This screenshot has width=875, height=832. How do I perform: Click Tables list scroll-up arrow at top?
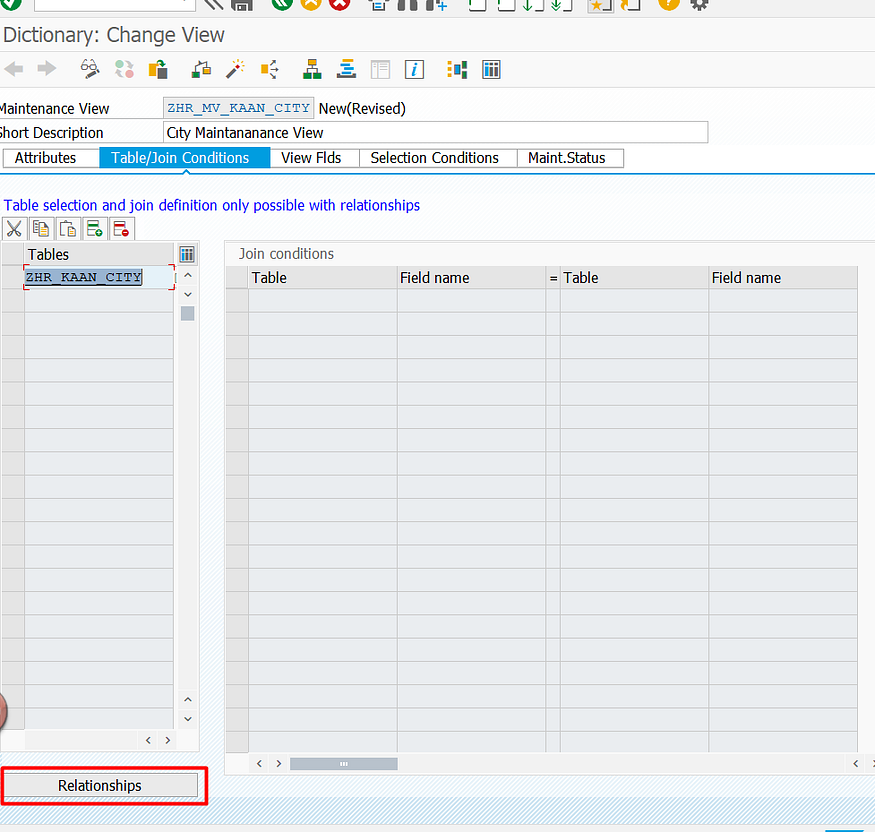coord(188,276)
